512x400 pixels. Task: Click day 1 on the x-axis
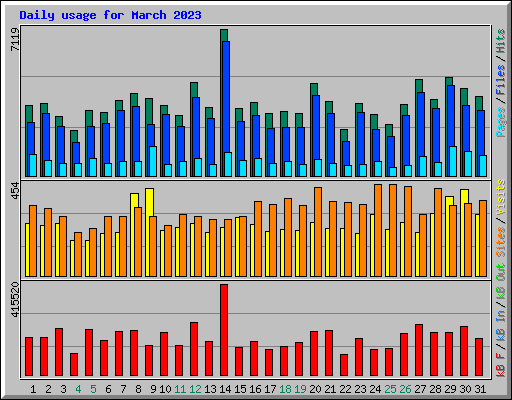coord(33,389)
